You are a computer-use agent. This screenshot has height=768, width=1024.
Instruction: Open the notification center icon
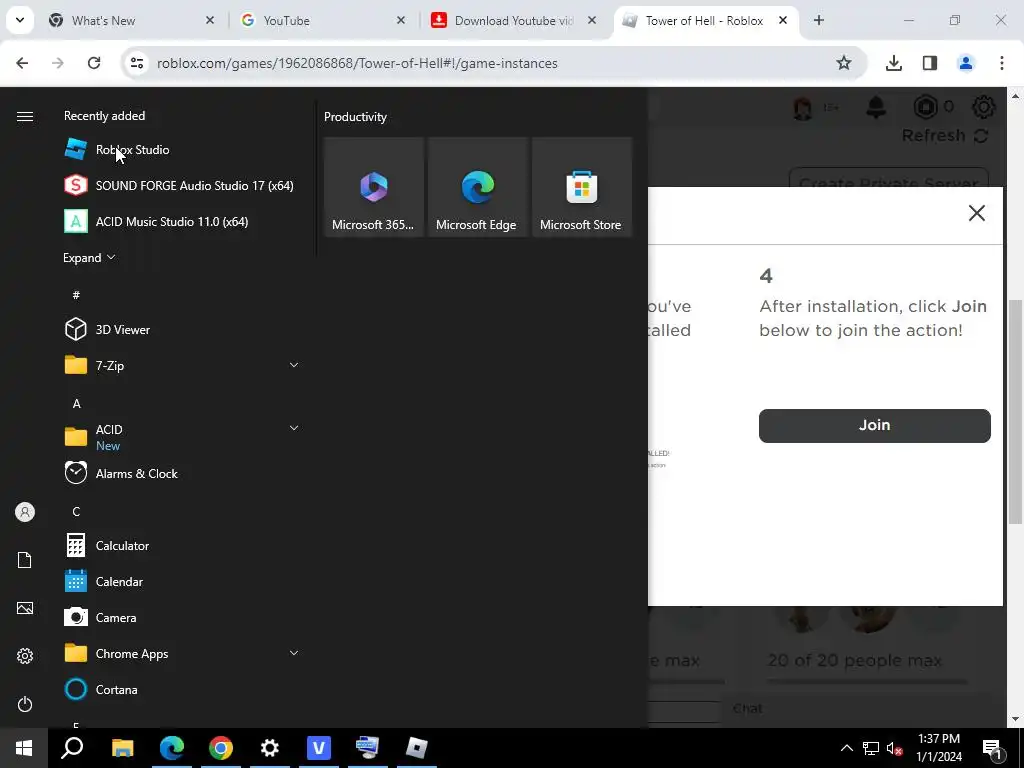click(992, 748)
